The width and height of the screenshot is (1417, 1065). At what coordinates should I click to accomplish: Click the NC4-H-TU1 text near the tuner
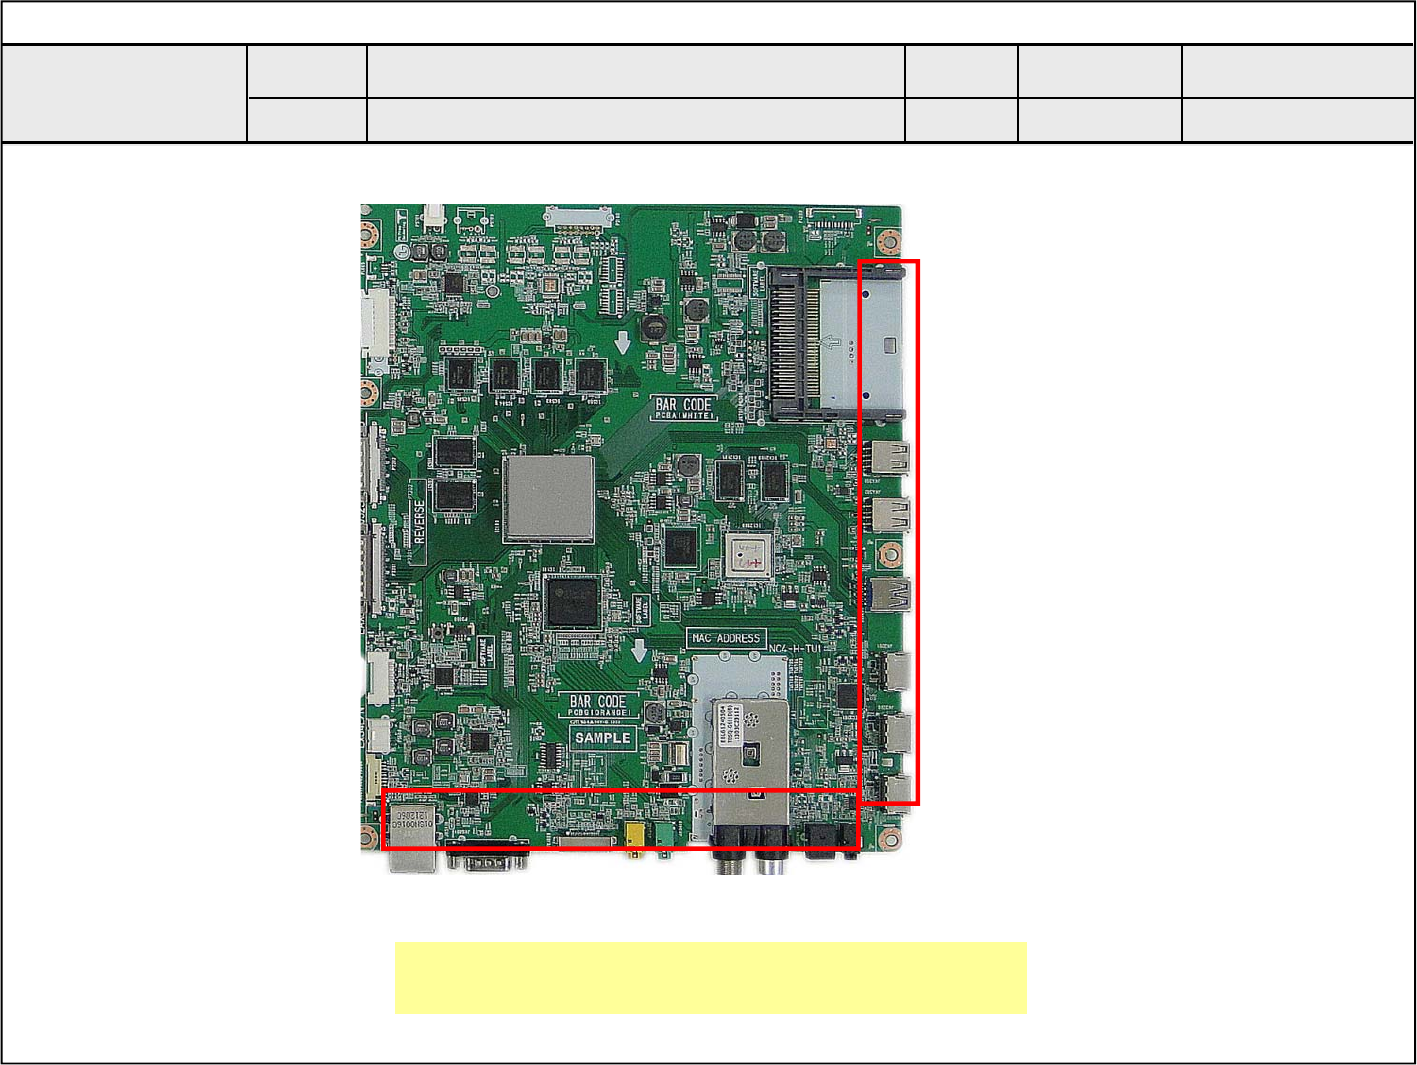tap(795, 649)
